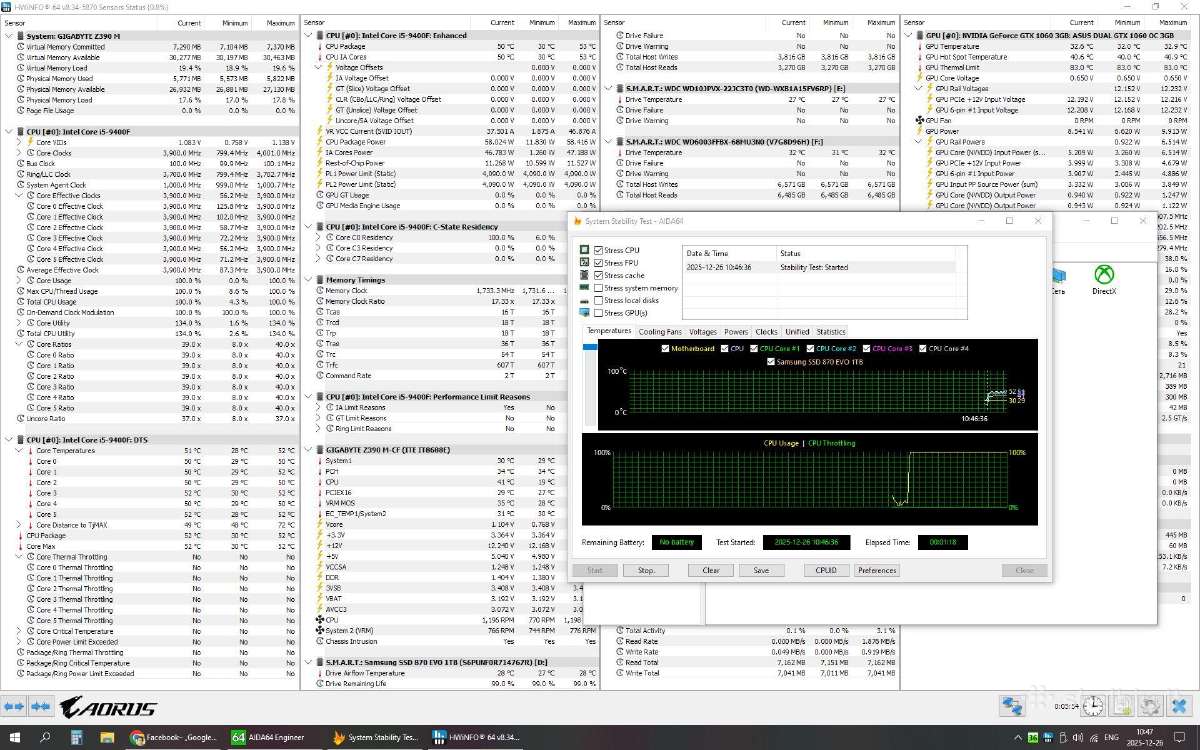Collapse the Core Effective Clocks tree
Image resolution: width=1200 pixels, height=750 pixels.
click(x=20, y=195)
